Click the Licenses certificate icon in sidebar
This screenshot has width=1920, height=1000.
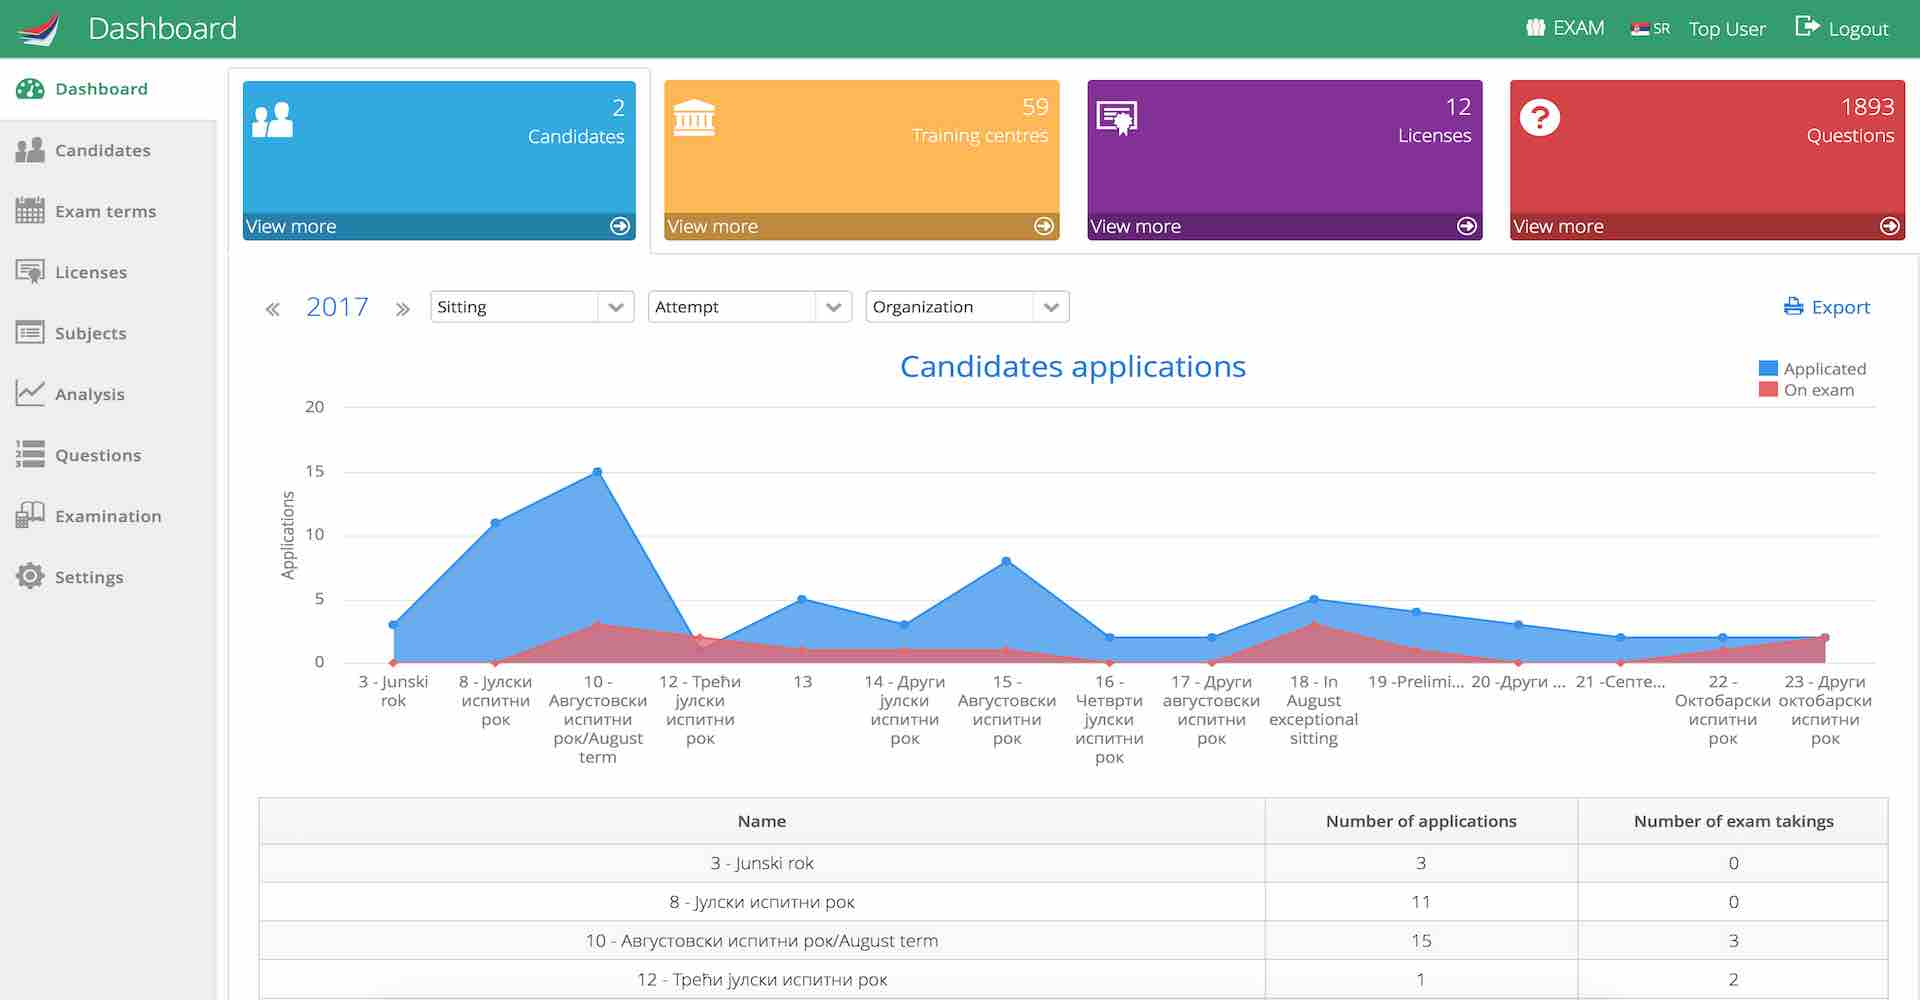[30, 272]
